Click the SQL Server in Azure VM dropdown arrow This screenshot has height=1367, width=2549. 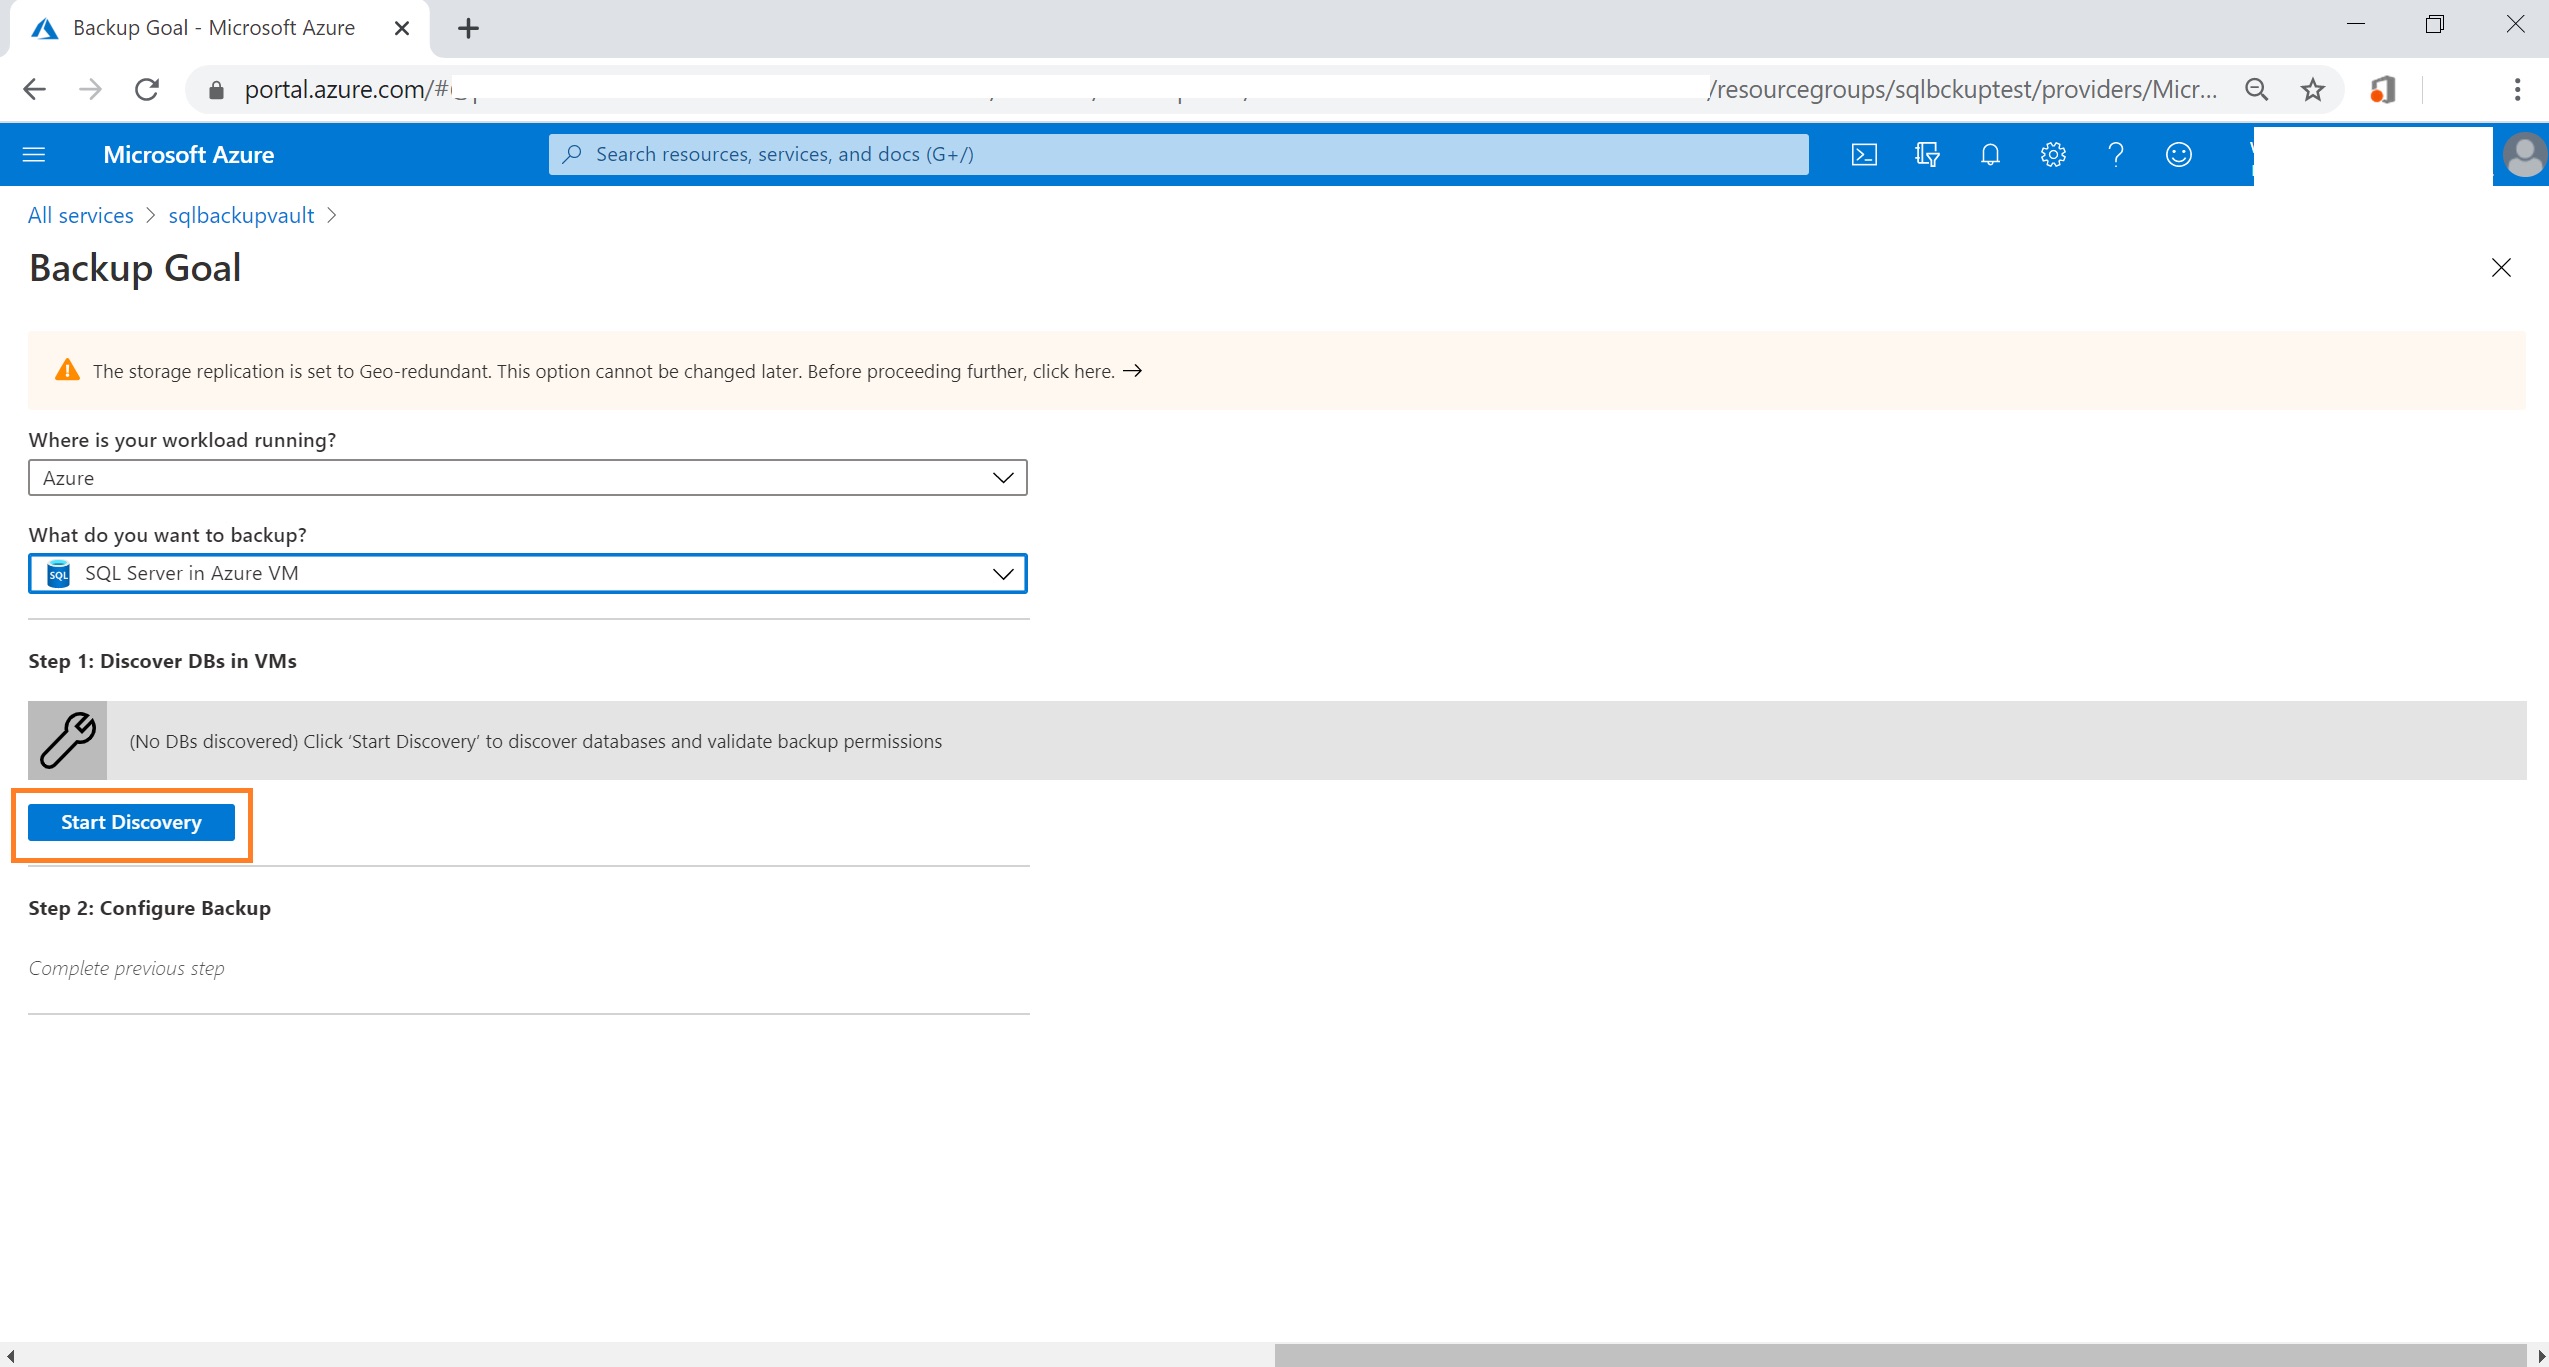[x=1003, y=573]
